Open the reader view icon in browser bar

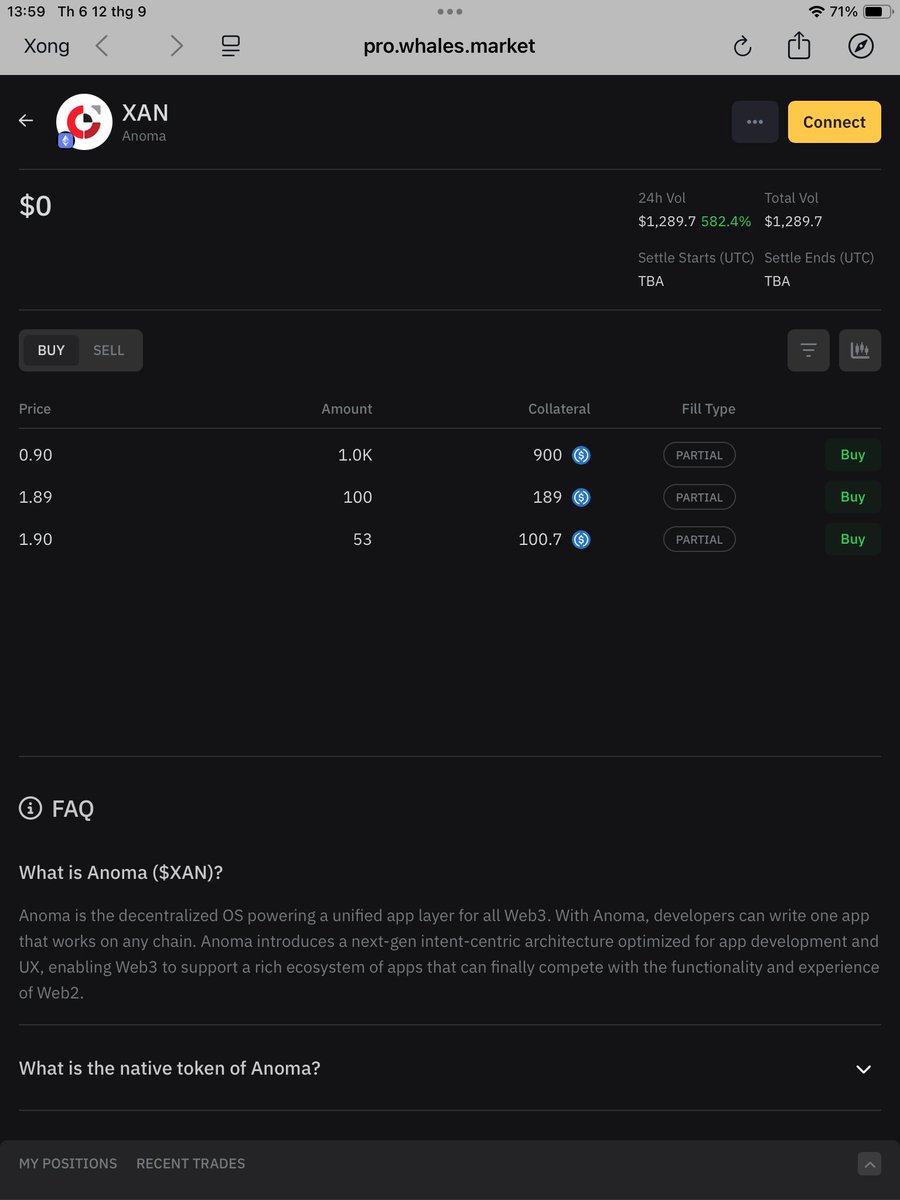(x=231, y=46)
